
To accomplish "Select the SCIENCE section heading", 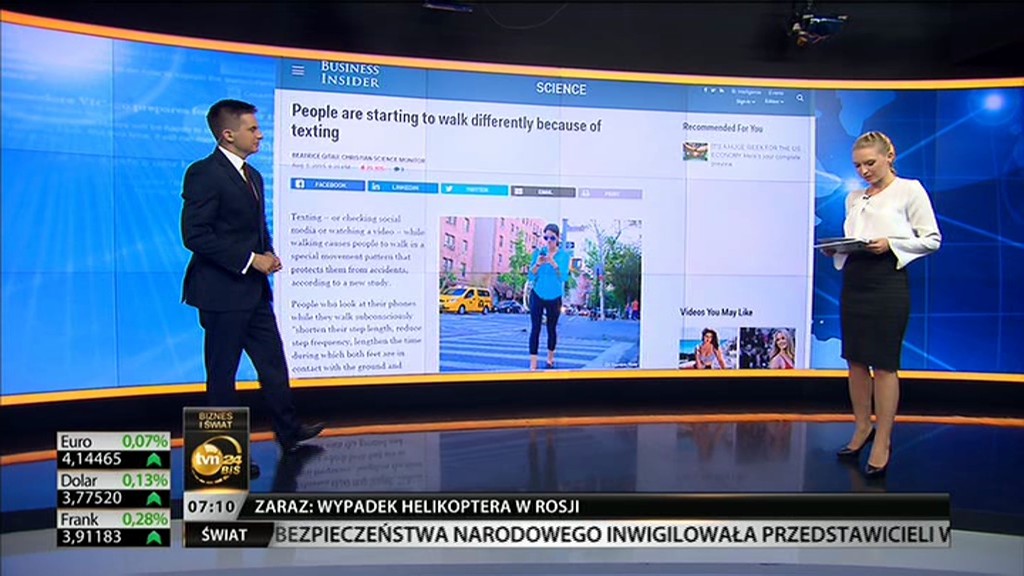I will point(561,89).
